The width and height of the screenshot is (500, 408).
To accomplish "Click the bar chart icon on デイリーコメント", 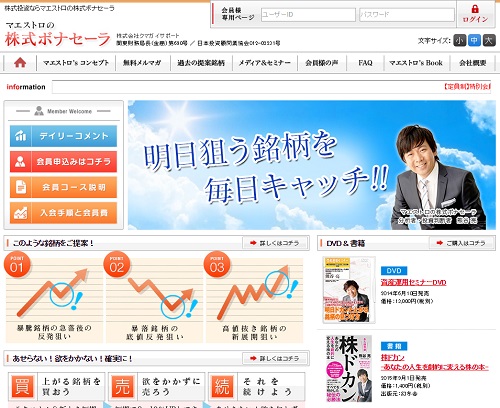I will pos(20,136).
